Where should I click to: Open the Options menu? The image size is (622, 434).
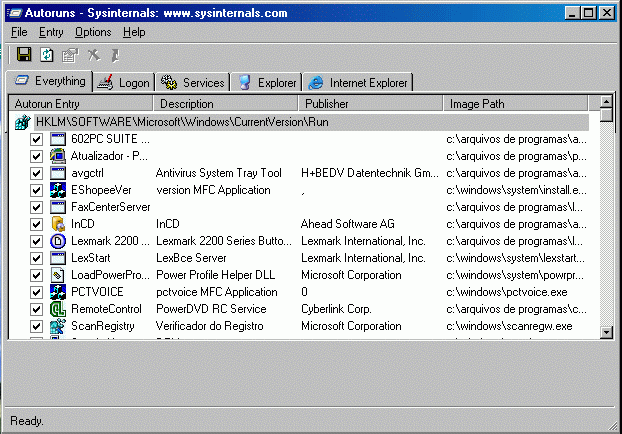[x=93, y=32]
